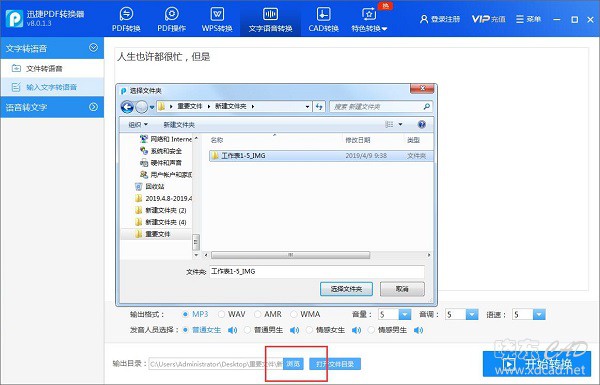Click the 选择文件夹 button
The height and width of the screenshot is (385, 600).
(346, 289)
